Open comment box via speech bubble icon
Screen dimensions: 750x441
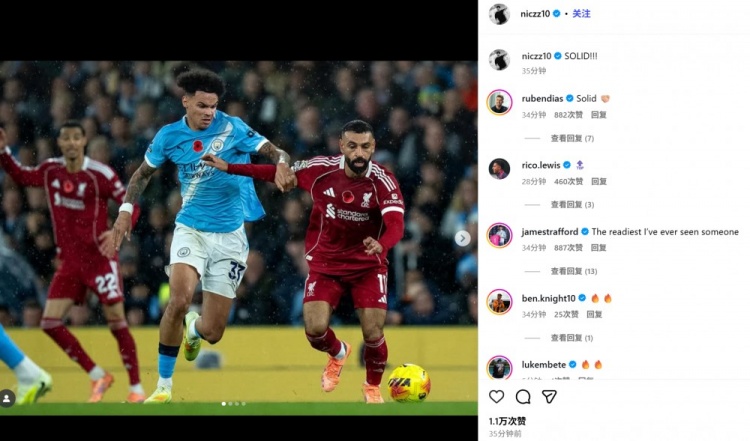click(523, 397)
